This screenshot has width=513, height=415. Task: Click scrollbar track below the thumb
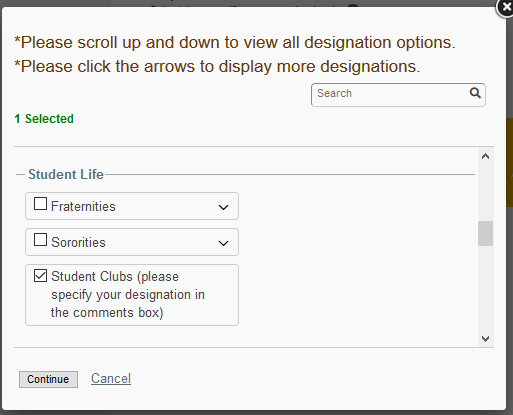pos(485,288)
